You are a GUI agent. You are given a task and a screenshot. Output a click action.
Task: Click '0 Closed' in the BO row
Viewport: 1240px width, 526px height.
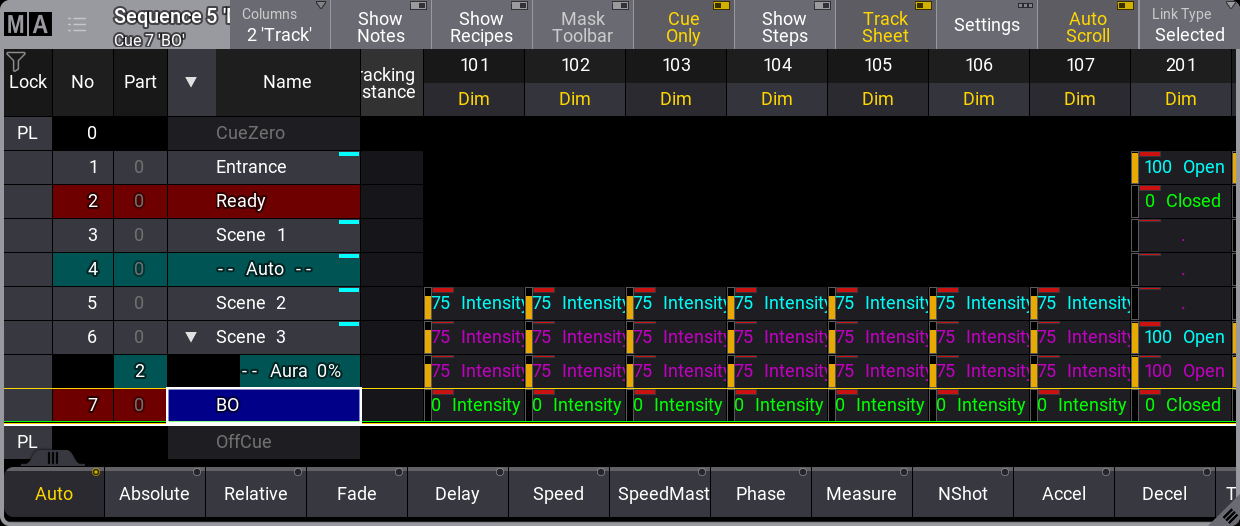pyautogui.click(x=1181, y=405)
